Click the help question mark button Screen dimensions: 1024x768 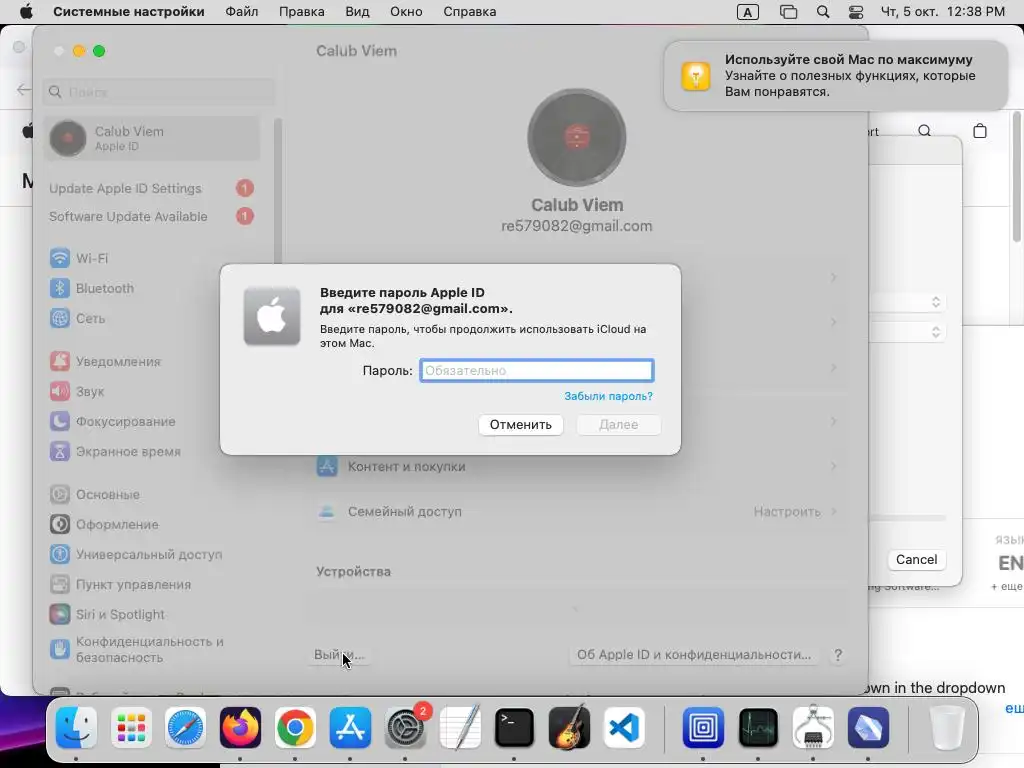click(838, 654)
